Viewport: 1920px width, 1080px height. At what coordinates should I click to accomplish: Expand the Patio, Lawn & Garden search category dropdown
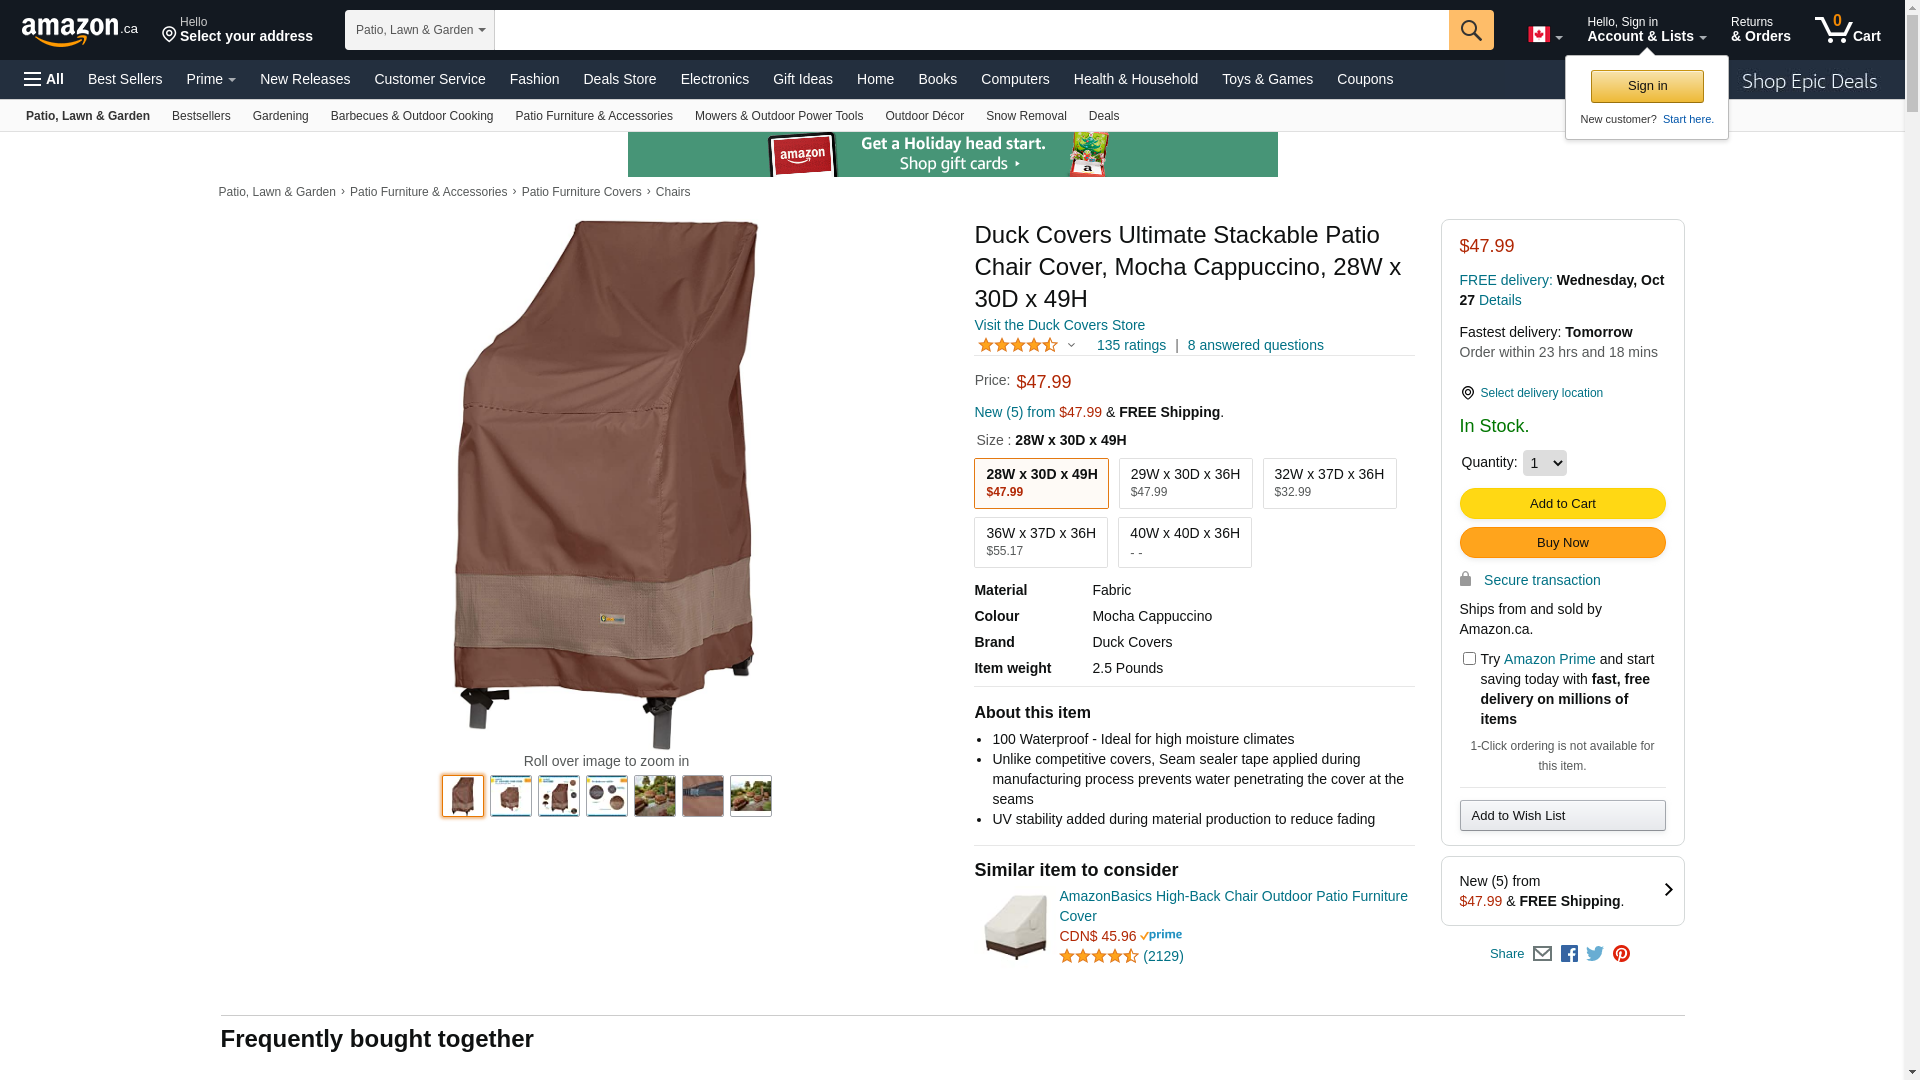(x=420, y=30)
